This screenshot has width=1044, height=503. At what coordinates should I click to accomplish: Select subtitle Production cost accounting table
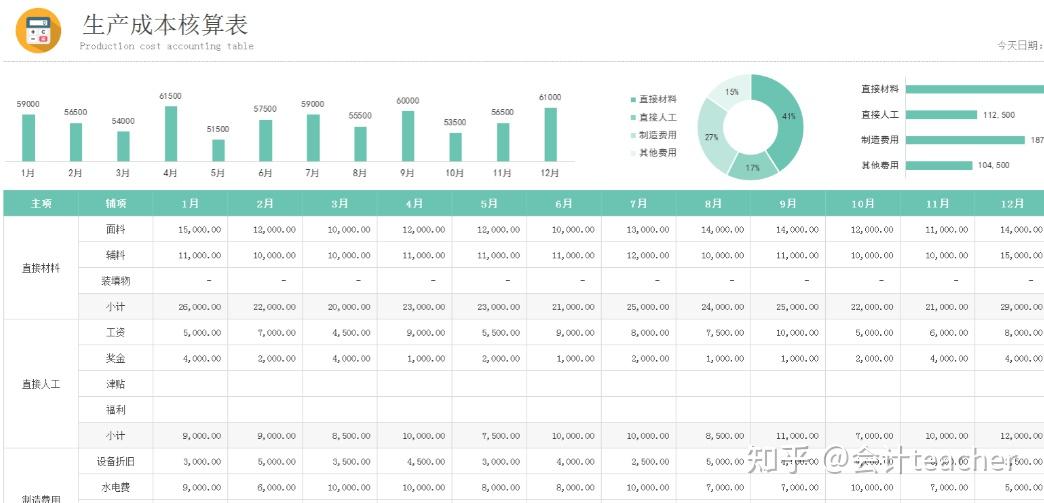point(166,46)
